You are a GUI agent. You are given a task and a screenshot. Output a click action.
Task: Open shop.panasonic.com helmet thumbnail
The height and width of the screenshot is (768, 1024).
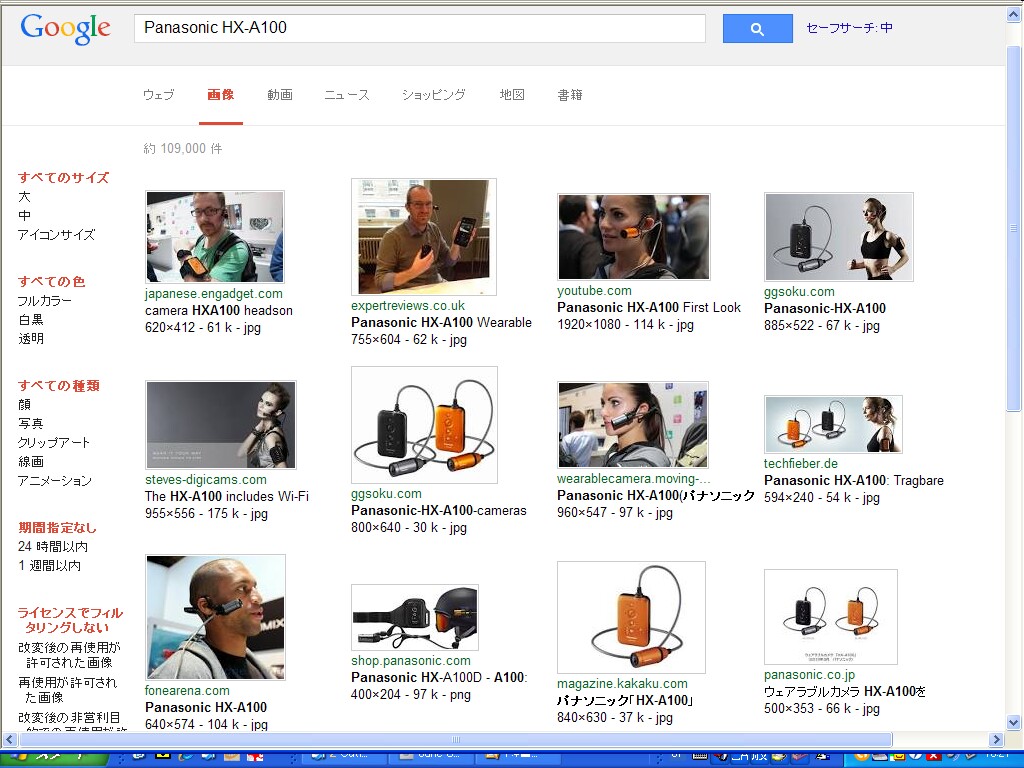point(415,617)
